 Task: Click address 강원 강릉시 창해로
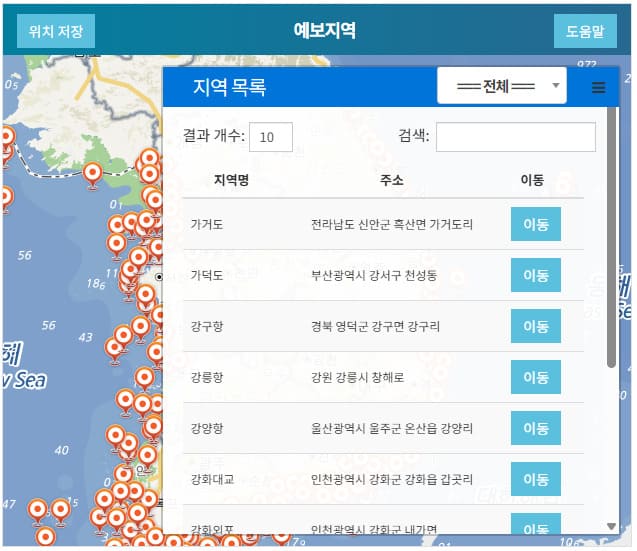358,377
